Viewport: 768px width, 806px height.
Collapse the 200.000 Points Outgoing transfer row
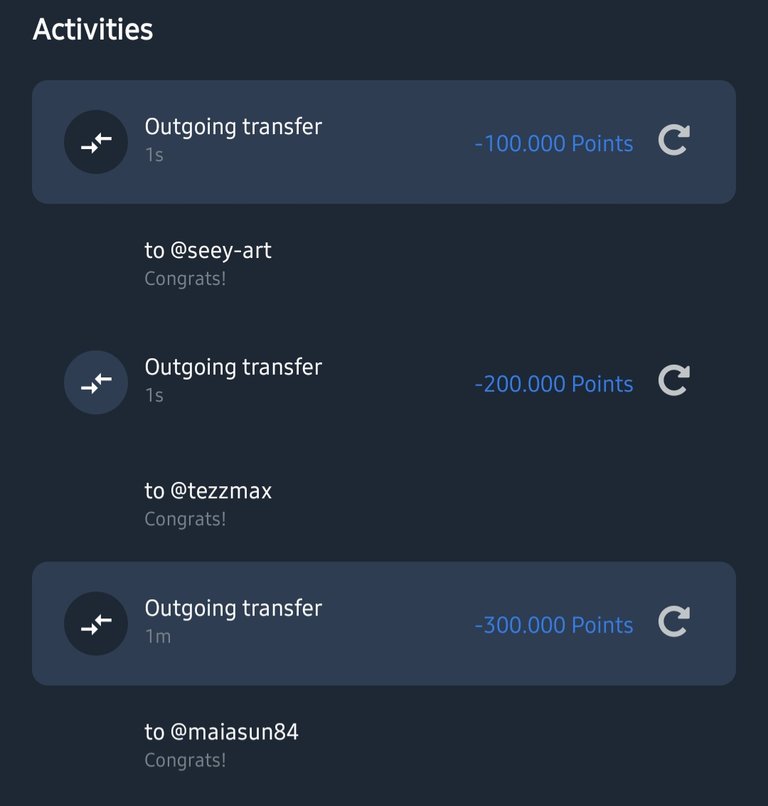click(384, 382)
